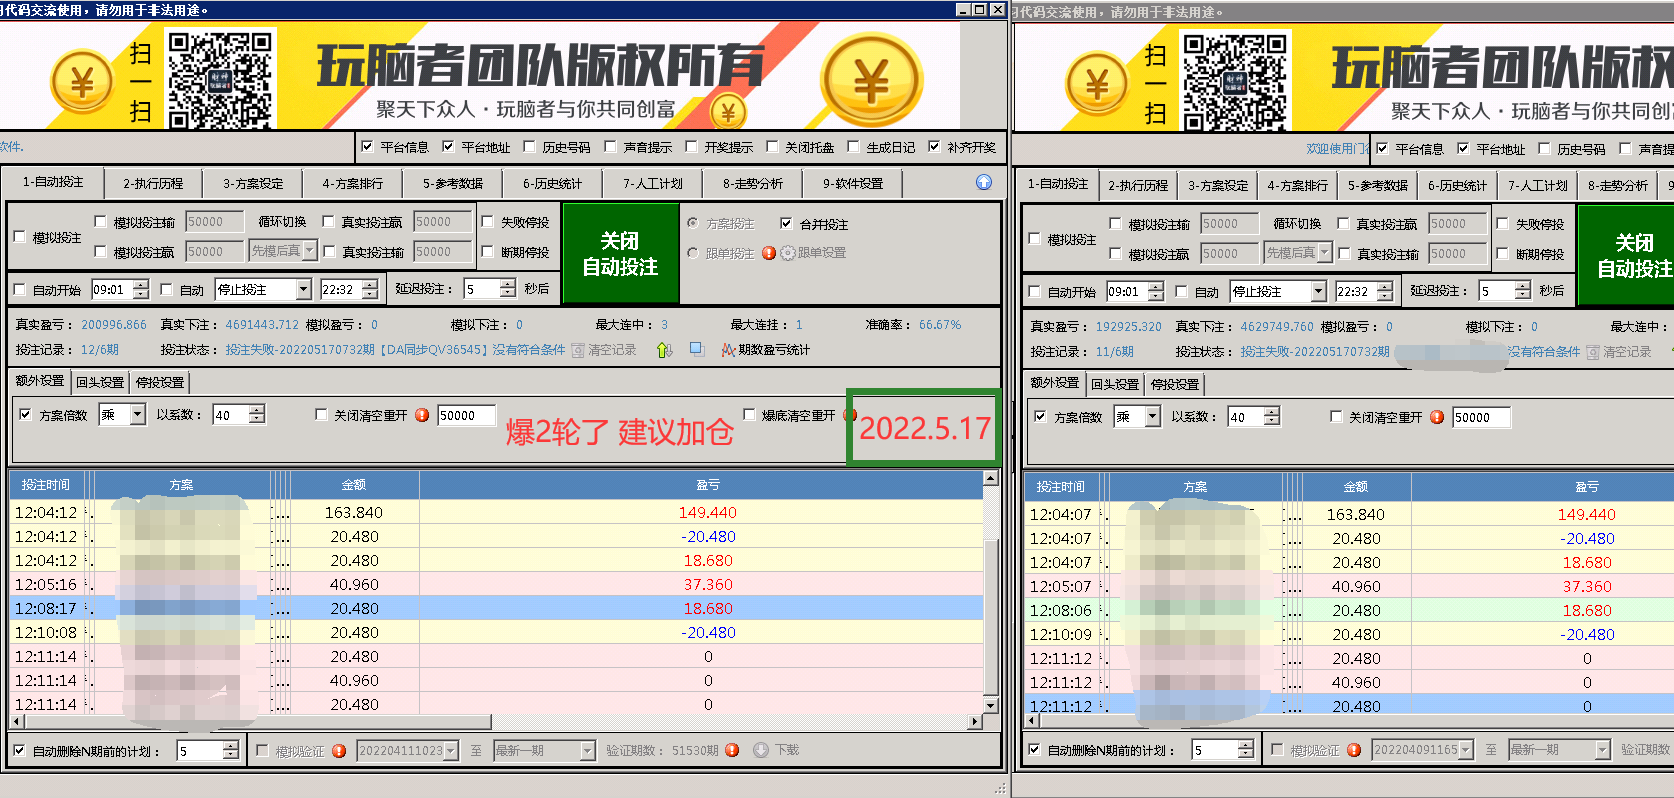Enable 自动开始 checkbox in left window
The width and height of the screenshot is (1674, 798).
click(20, 290)
